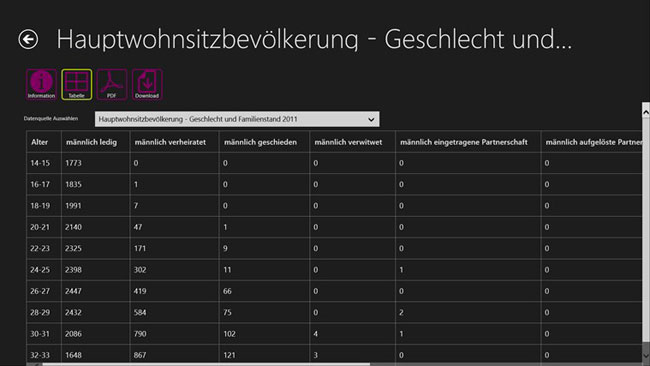Viewport: 650px width, 366px height.
Task: Click the page title Hauptwohnsitzbevölkerung heading
Action: [x=314, y=40]
